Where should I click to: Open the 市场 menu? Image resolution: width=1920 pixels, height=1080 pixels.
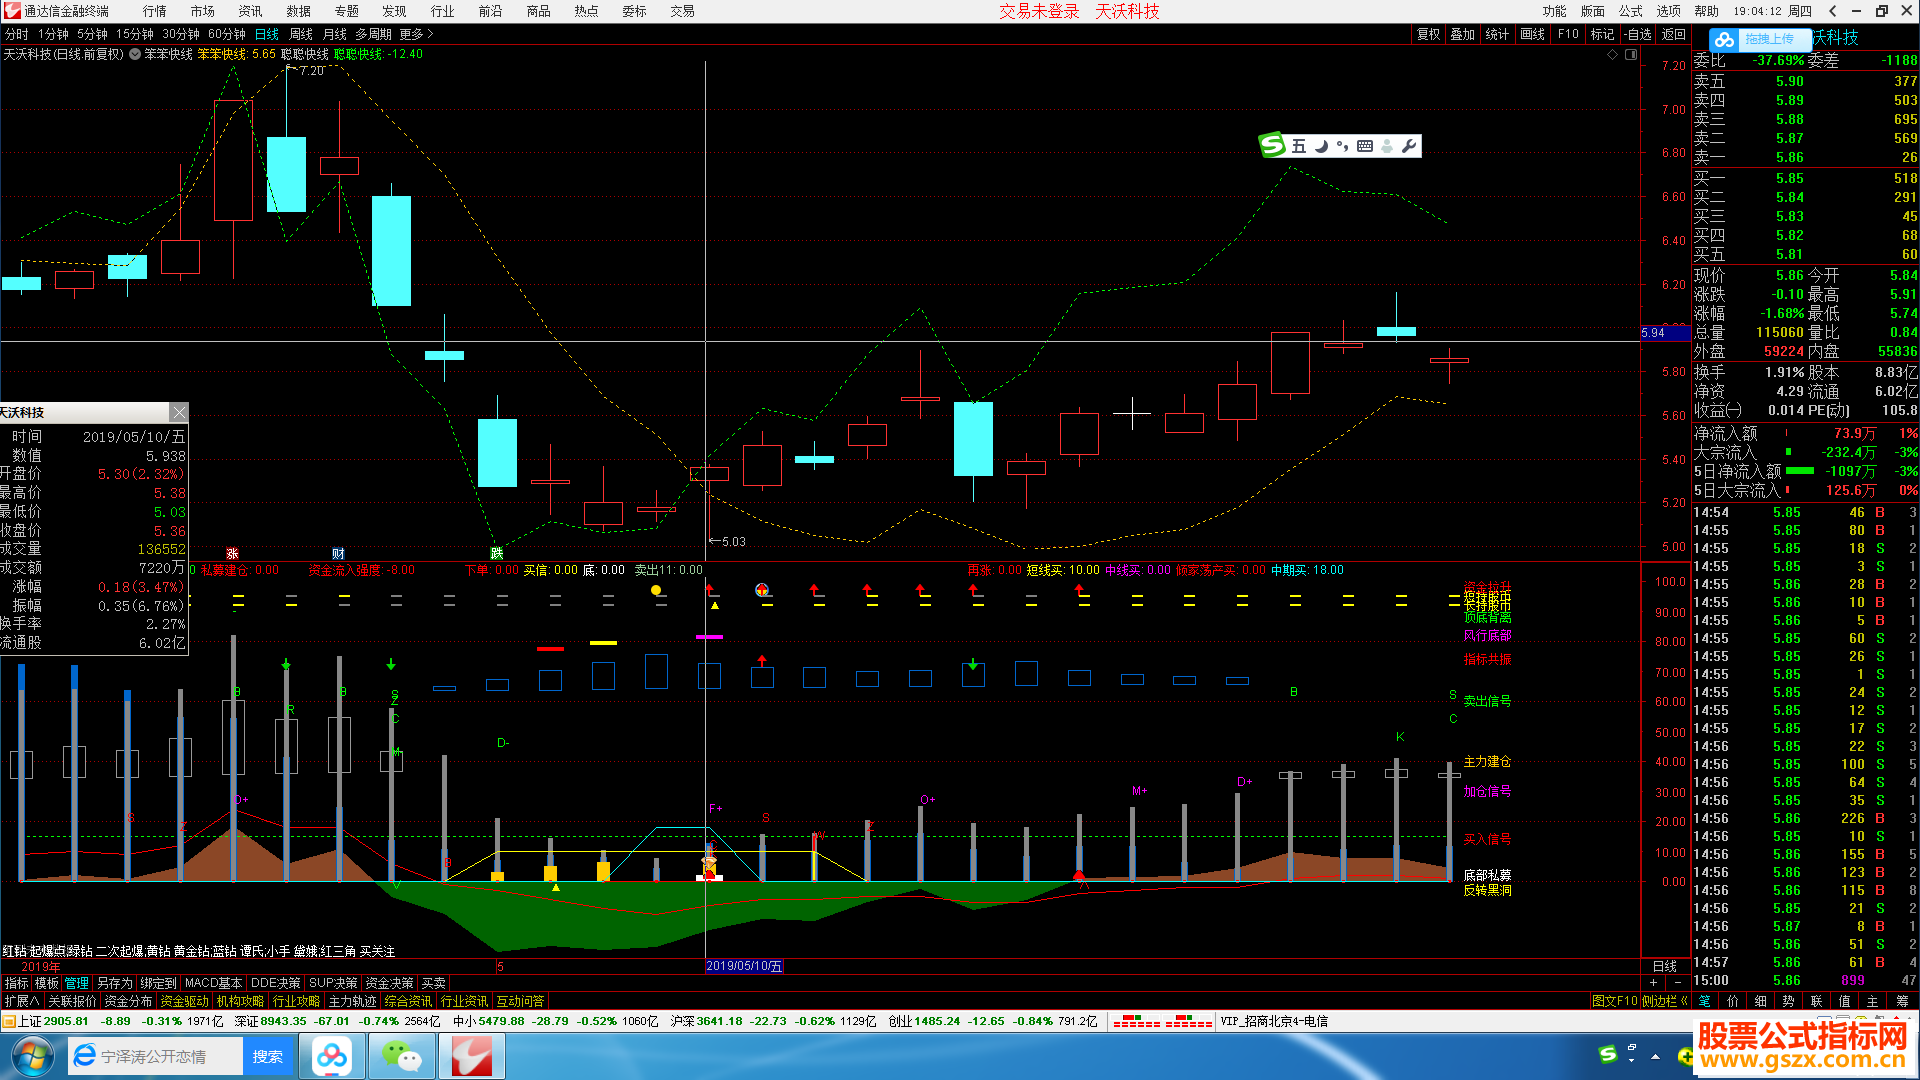click(202, 11)
